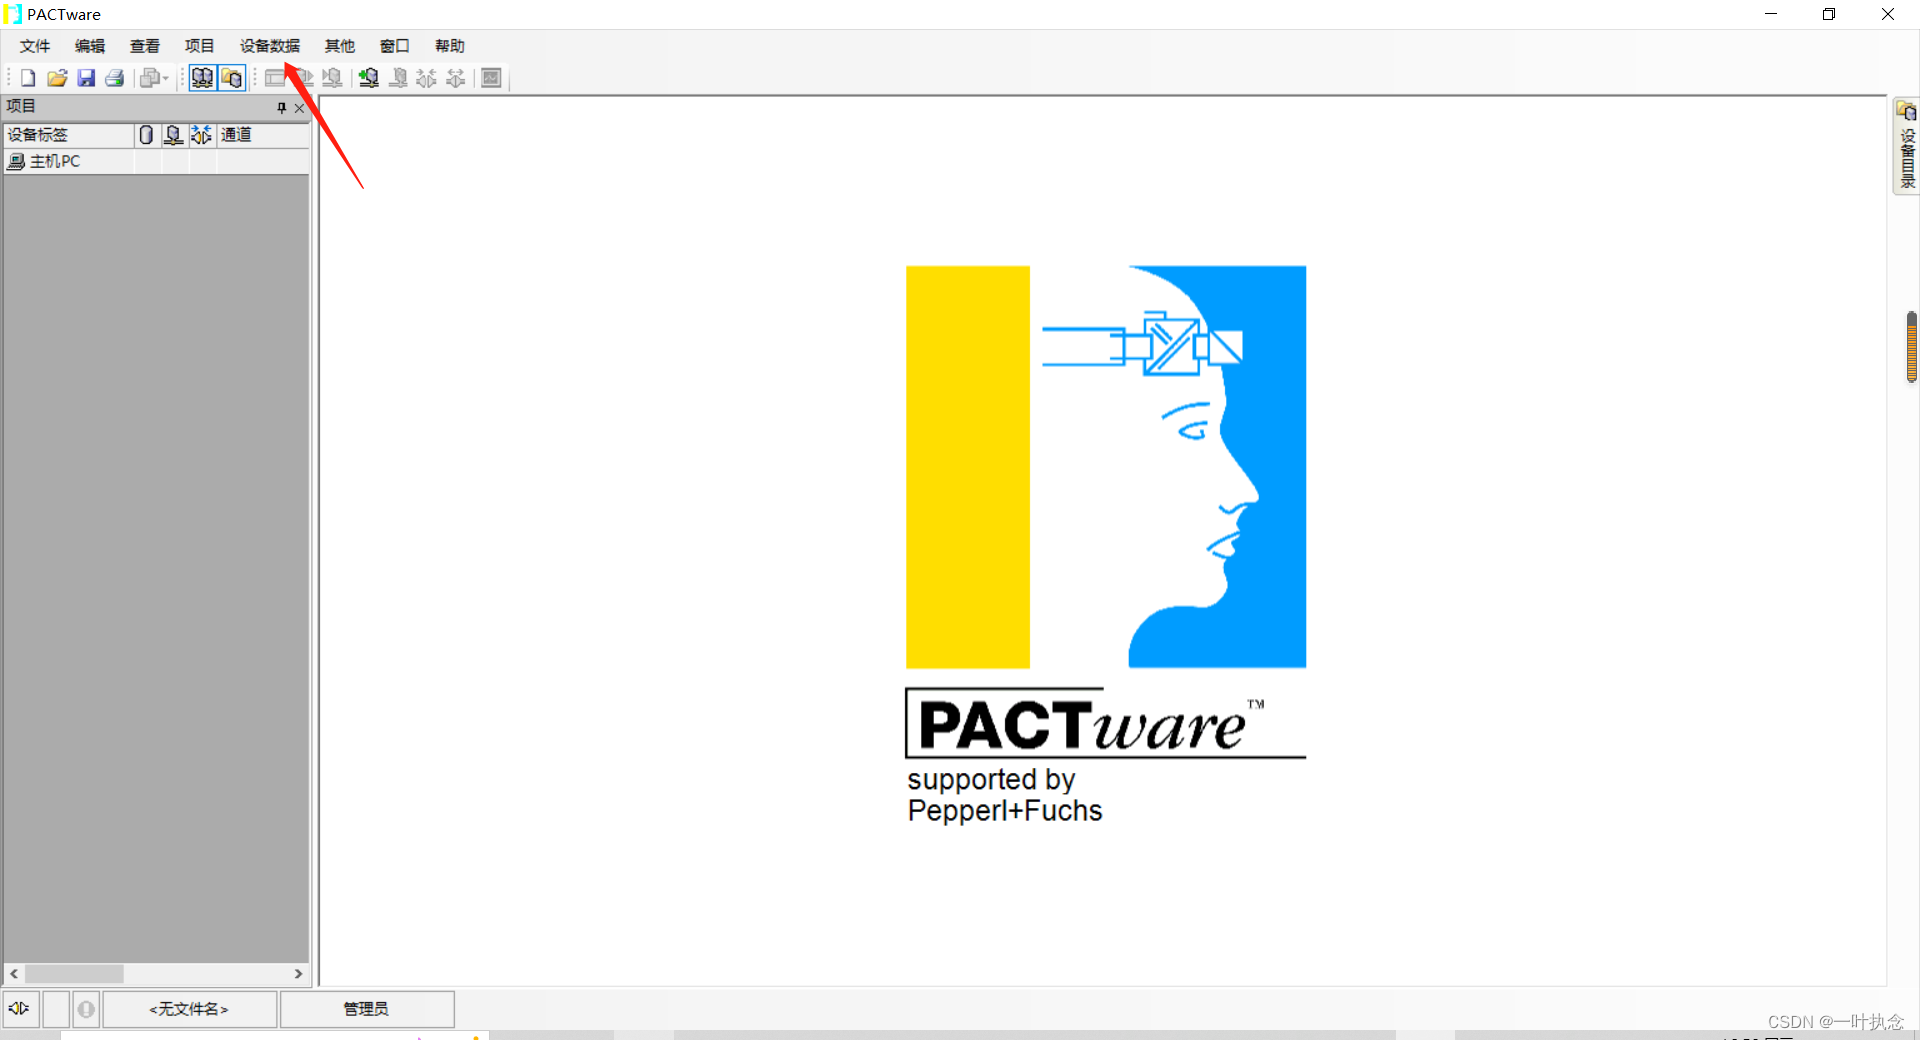Open the 查看 menu
This screenshot has height=1040, width=1920.
point(145,46)
